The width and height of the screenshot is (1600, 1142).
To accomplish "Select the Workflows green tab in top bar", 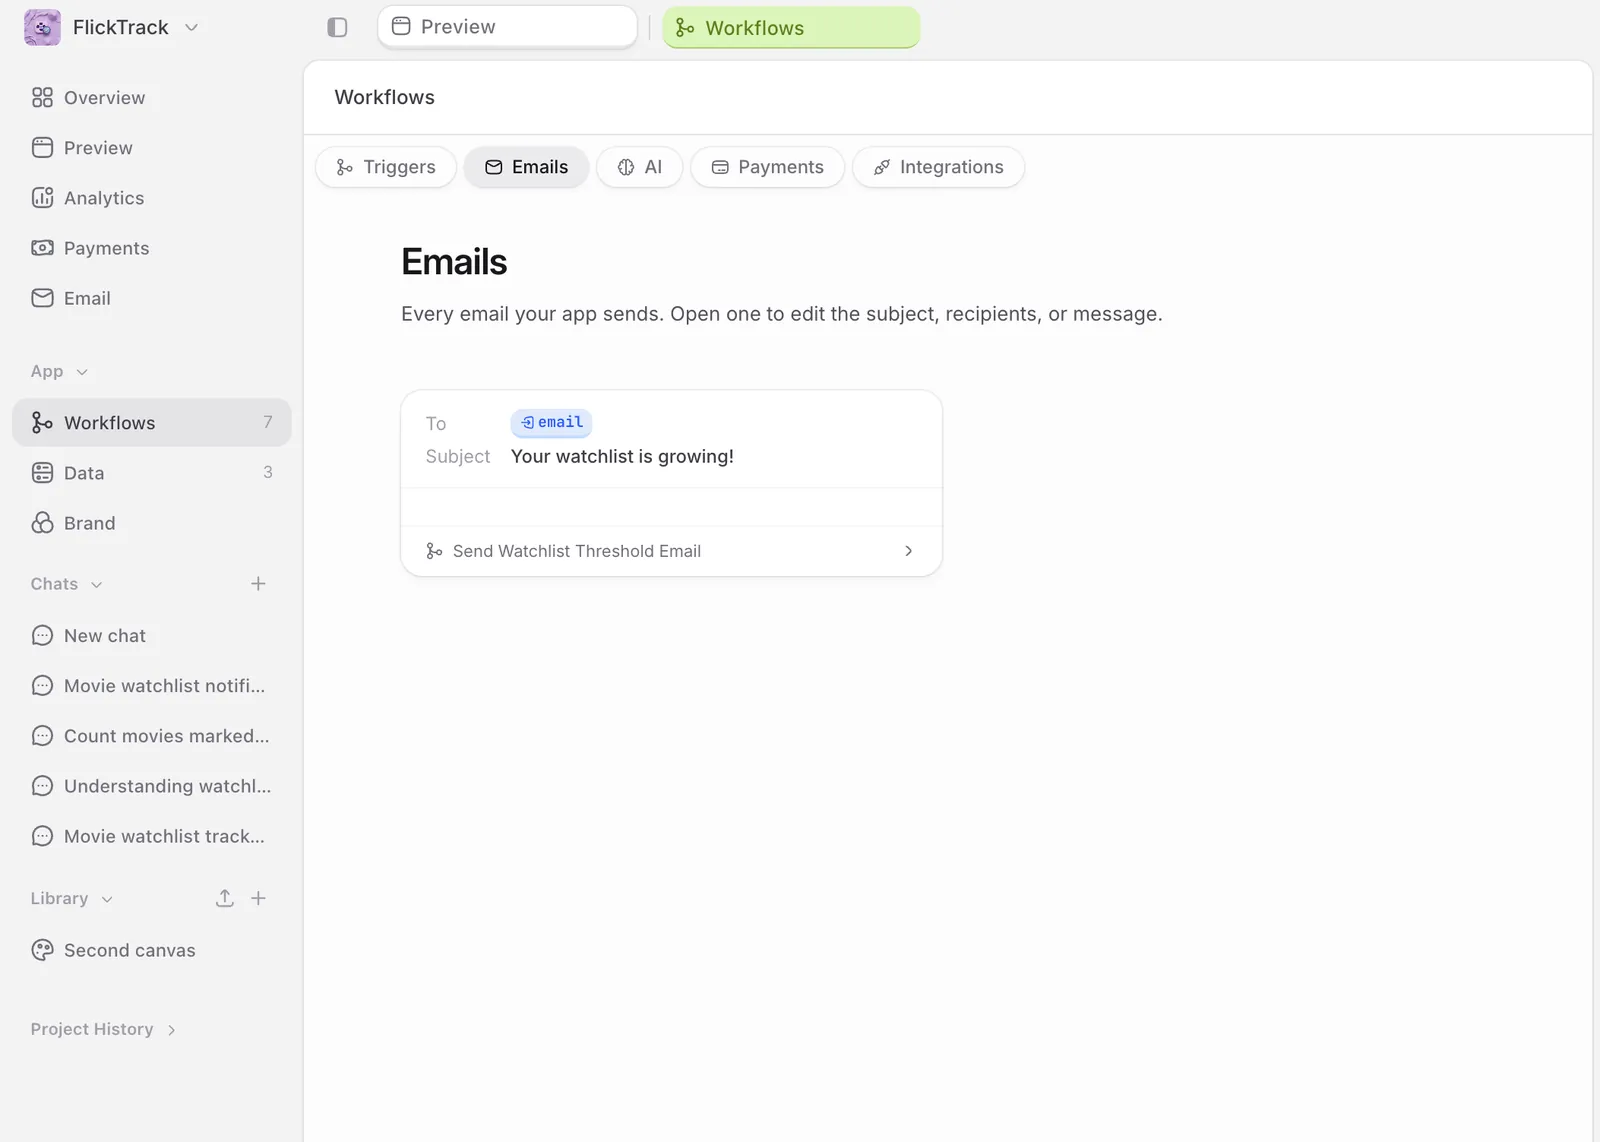I will click(x=791, y=28).
